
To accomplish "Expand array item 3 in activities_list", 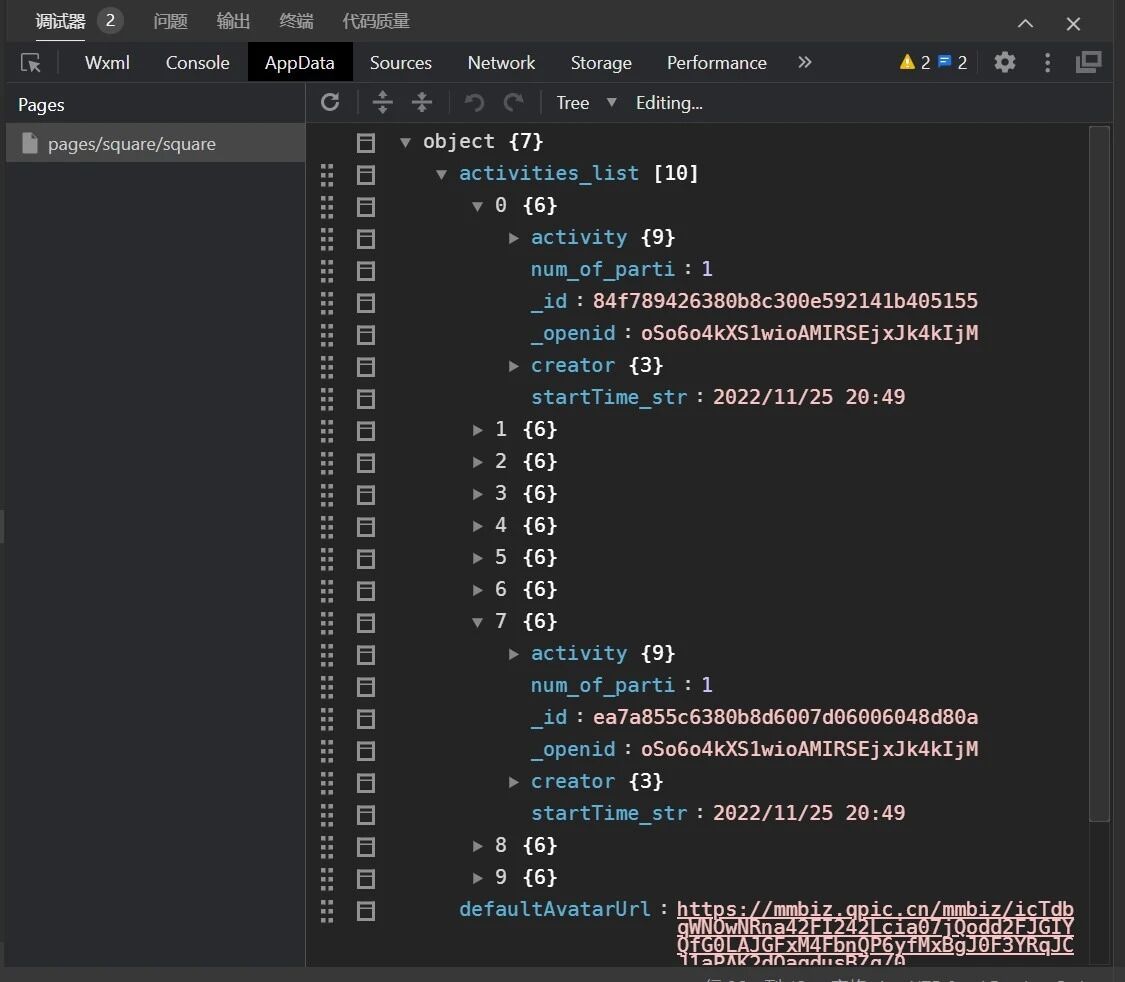I will click(478, 494).
